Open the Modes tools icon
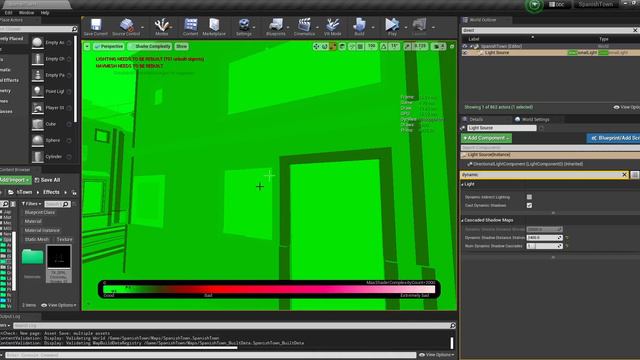Image resolution: width=640 pixels, height=360 pixels. 162,27
